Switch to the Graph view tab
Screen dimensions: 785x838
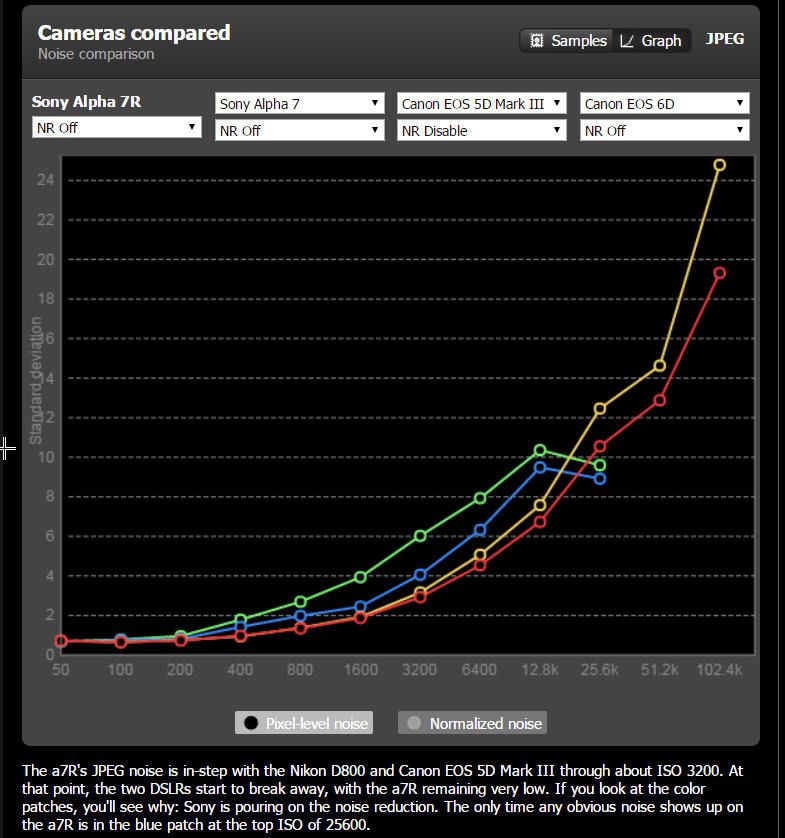tap(651, 41)
